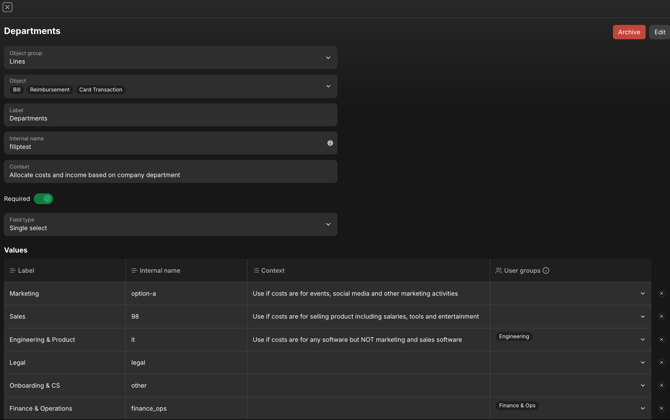Open user groups dropdown for Legal row
Viewport: 670px width, 420px height.
click(643, 363)
